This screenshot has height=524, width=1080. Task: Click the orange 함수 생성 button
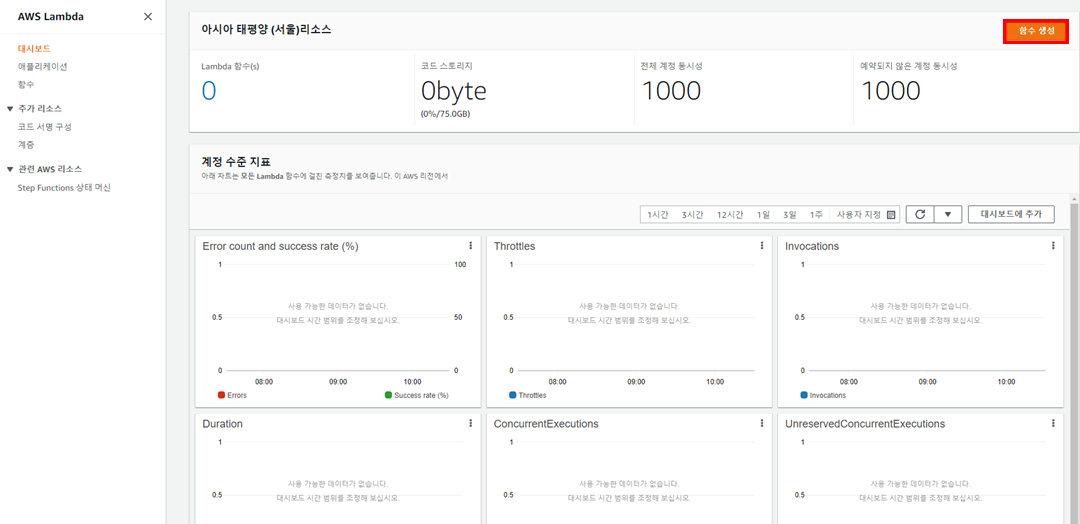1037,32
